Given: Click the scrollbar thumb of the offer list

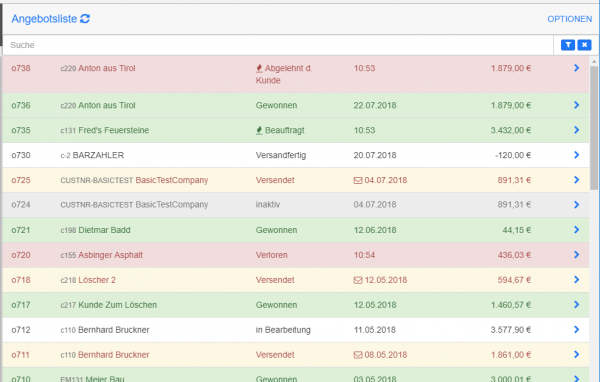Looking at the screenshot, I should [x=594, y=127].
